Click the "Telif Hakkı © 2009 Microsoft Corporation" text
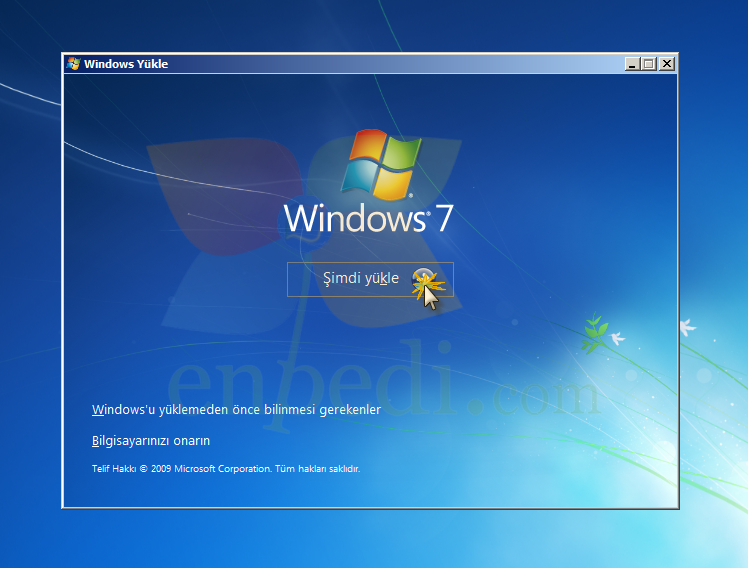The height and width of the screenshot is (568, 748). [181, 469]
